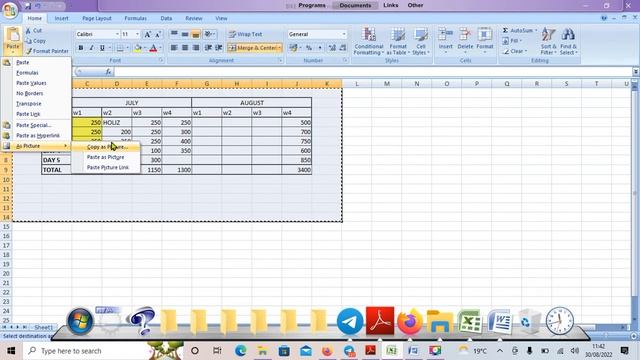Open Format as Table gallery

(398, 41)
